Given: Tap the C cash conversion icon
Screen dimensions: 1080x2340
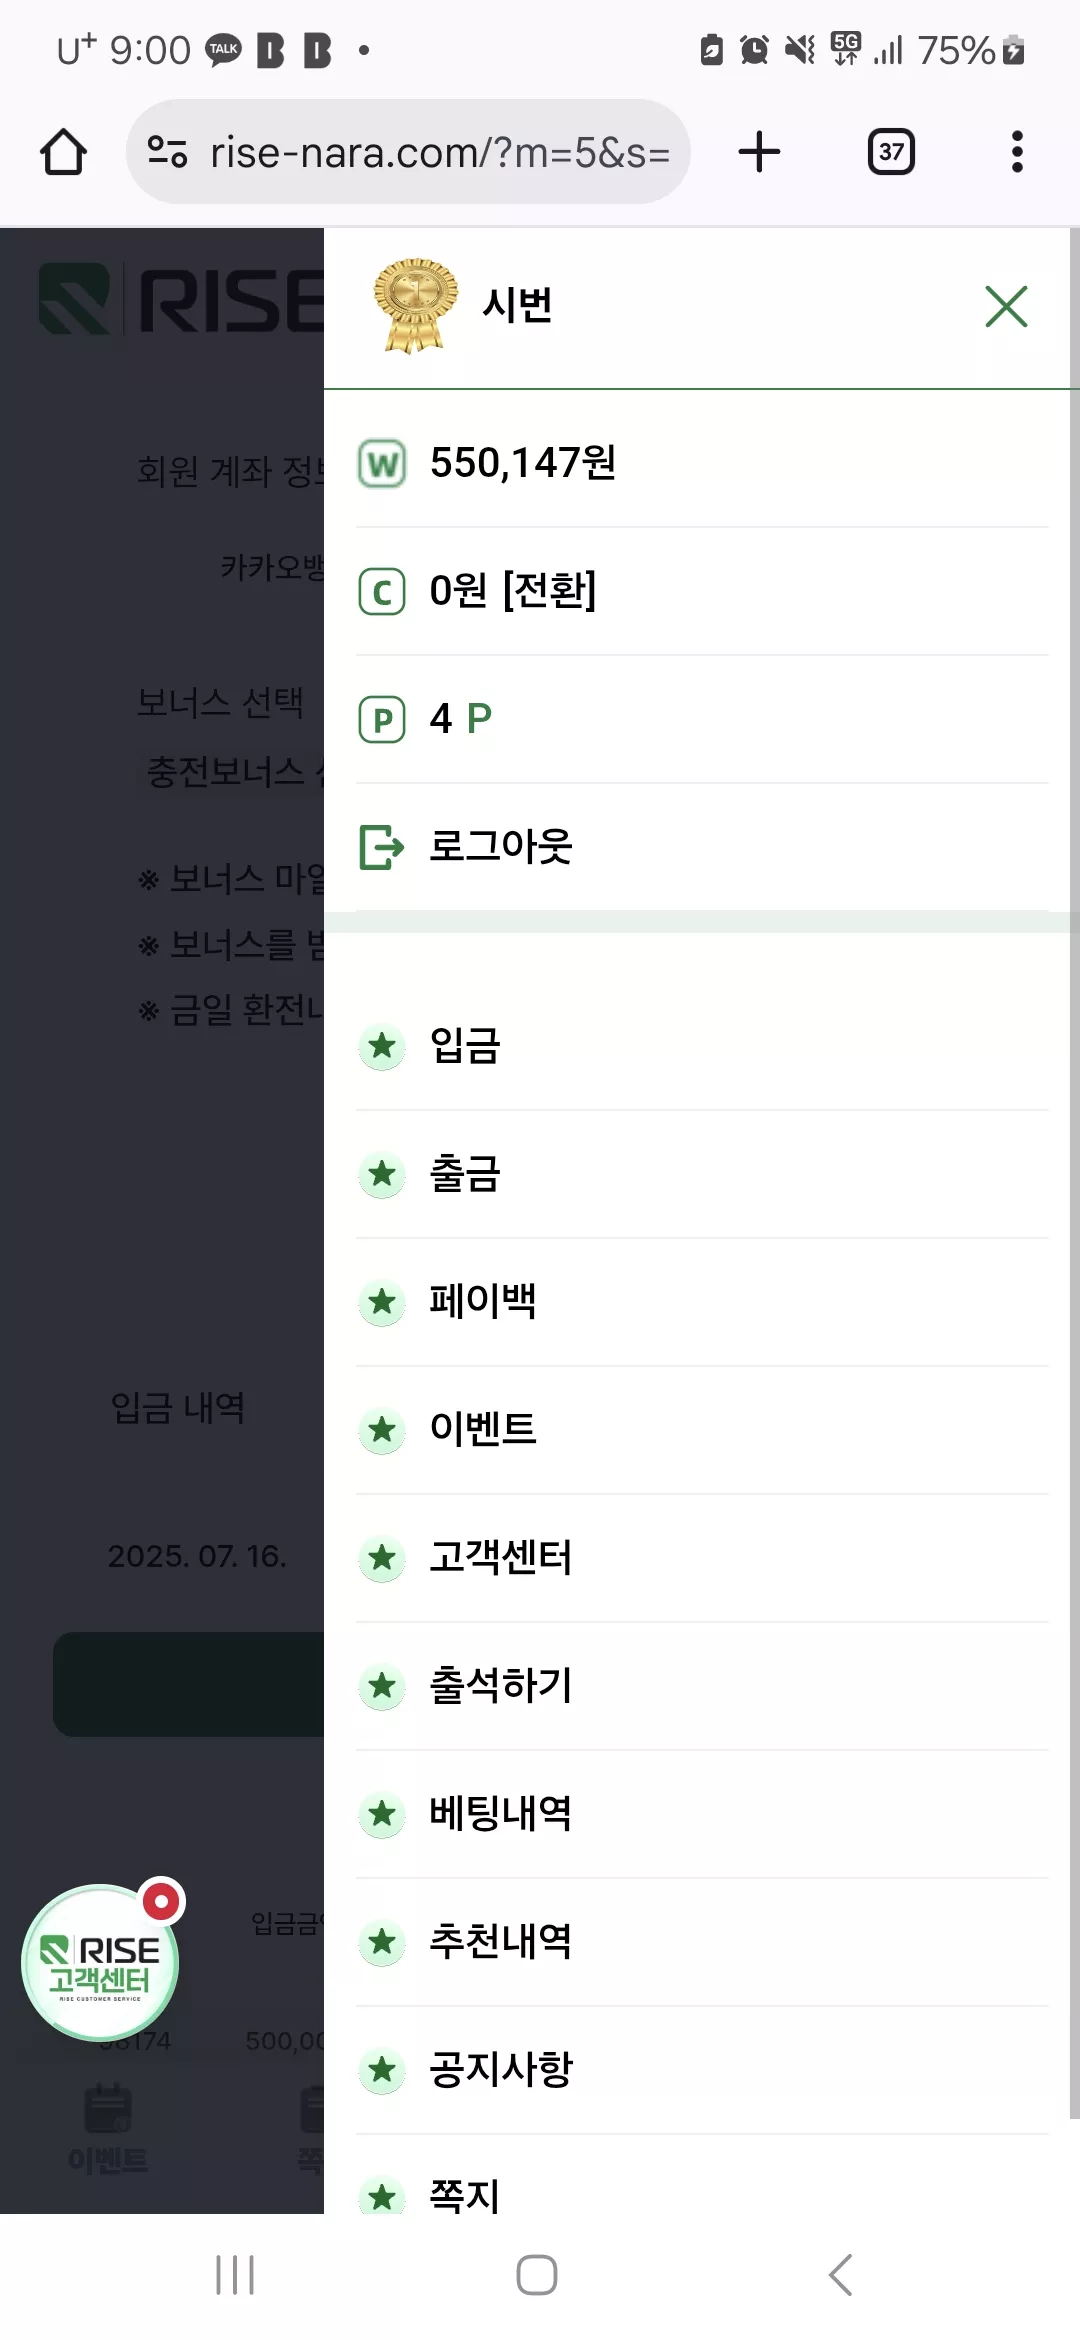Looking at the screenshot, I should pos(382,592).
